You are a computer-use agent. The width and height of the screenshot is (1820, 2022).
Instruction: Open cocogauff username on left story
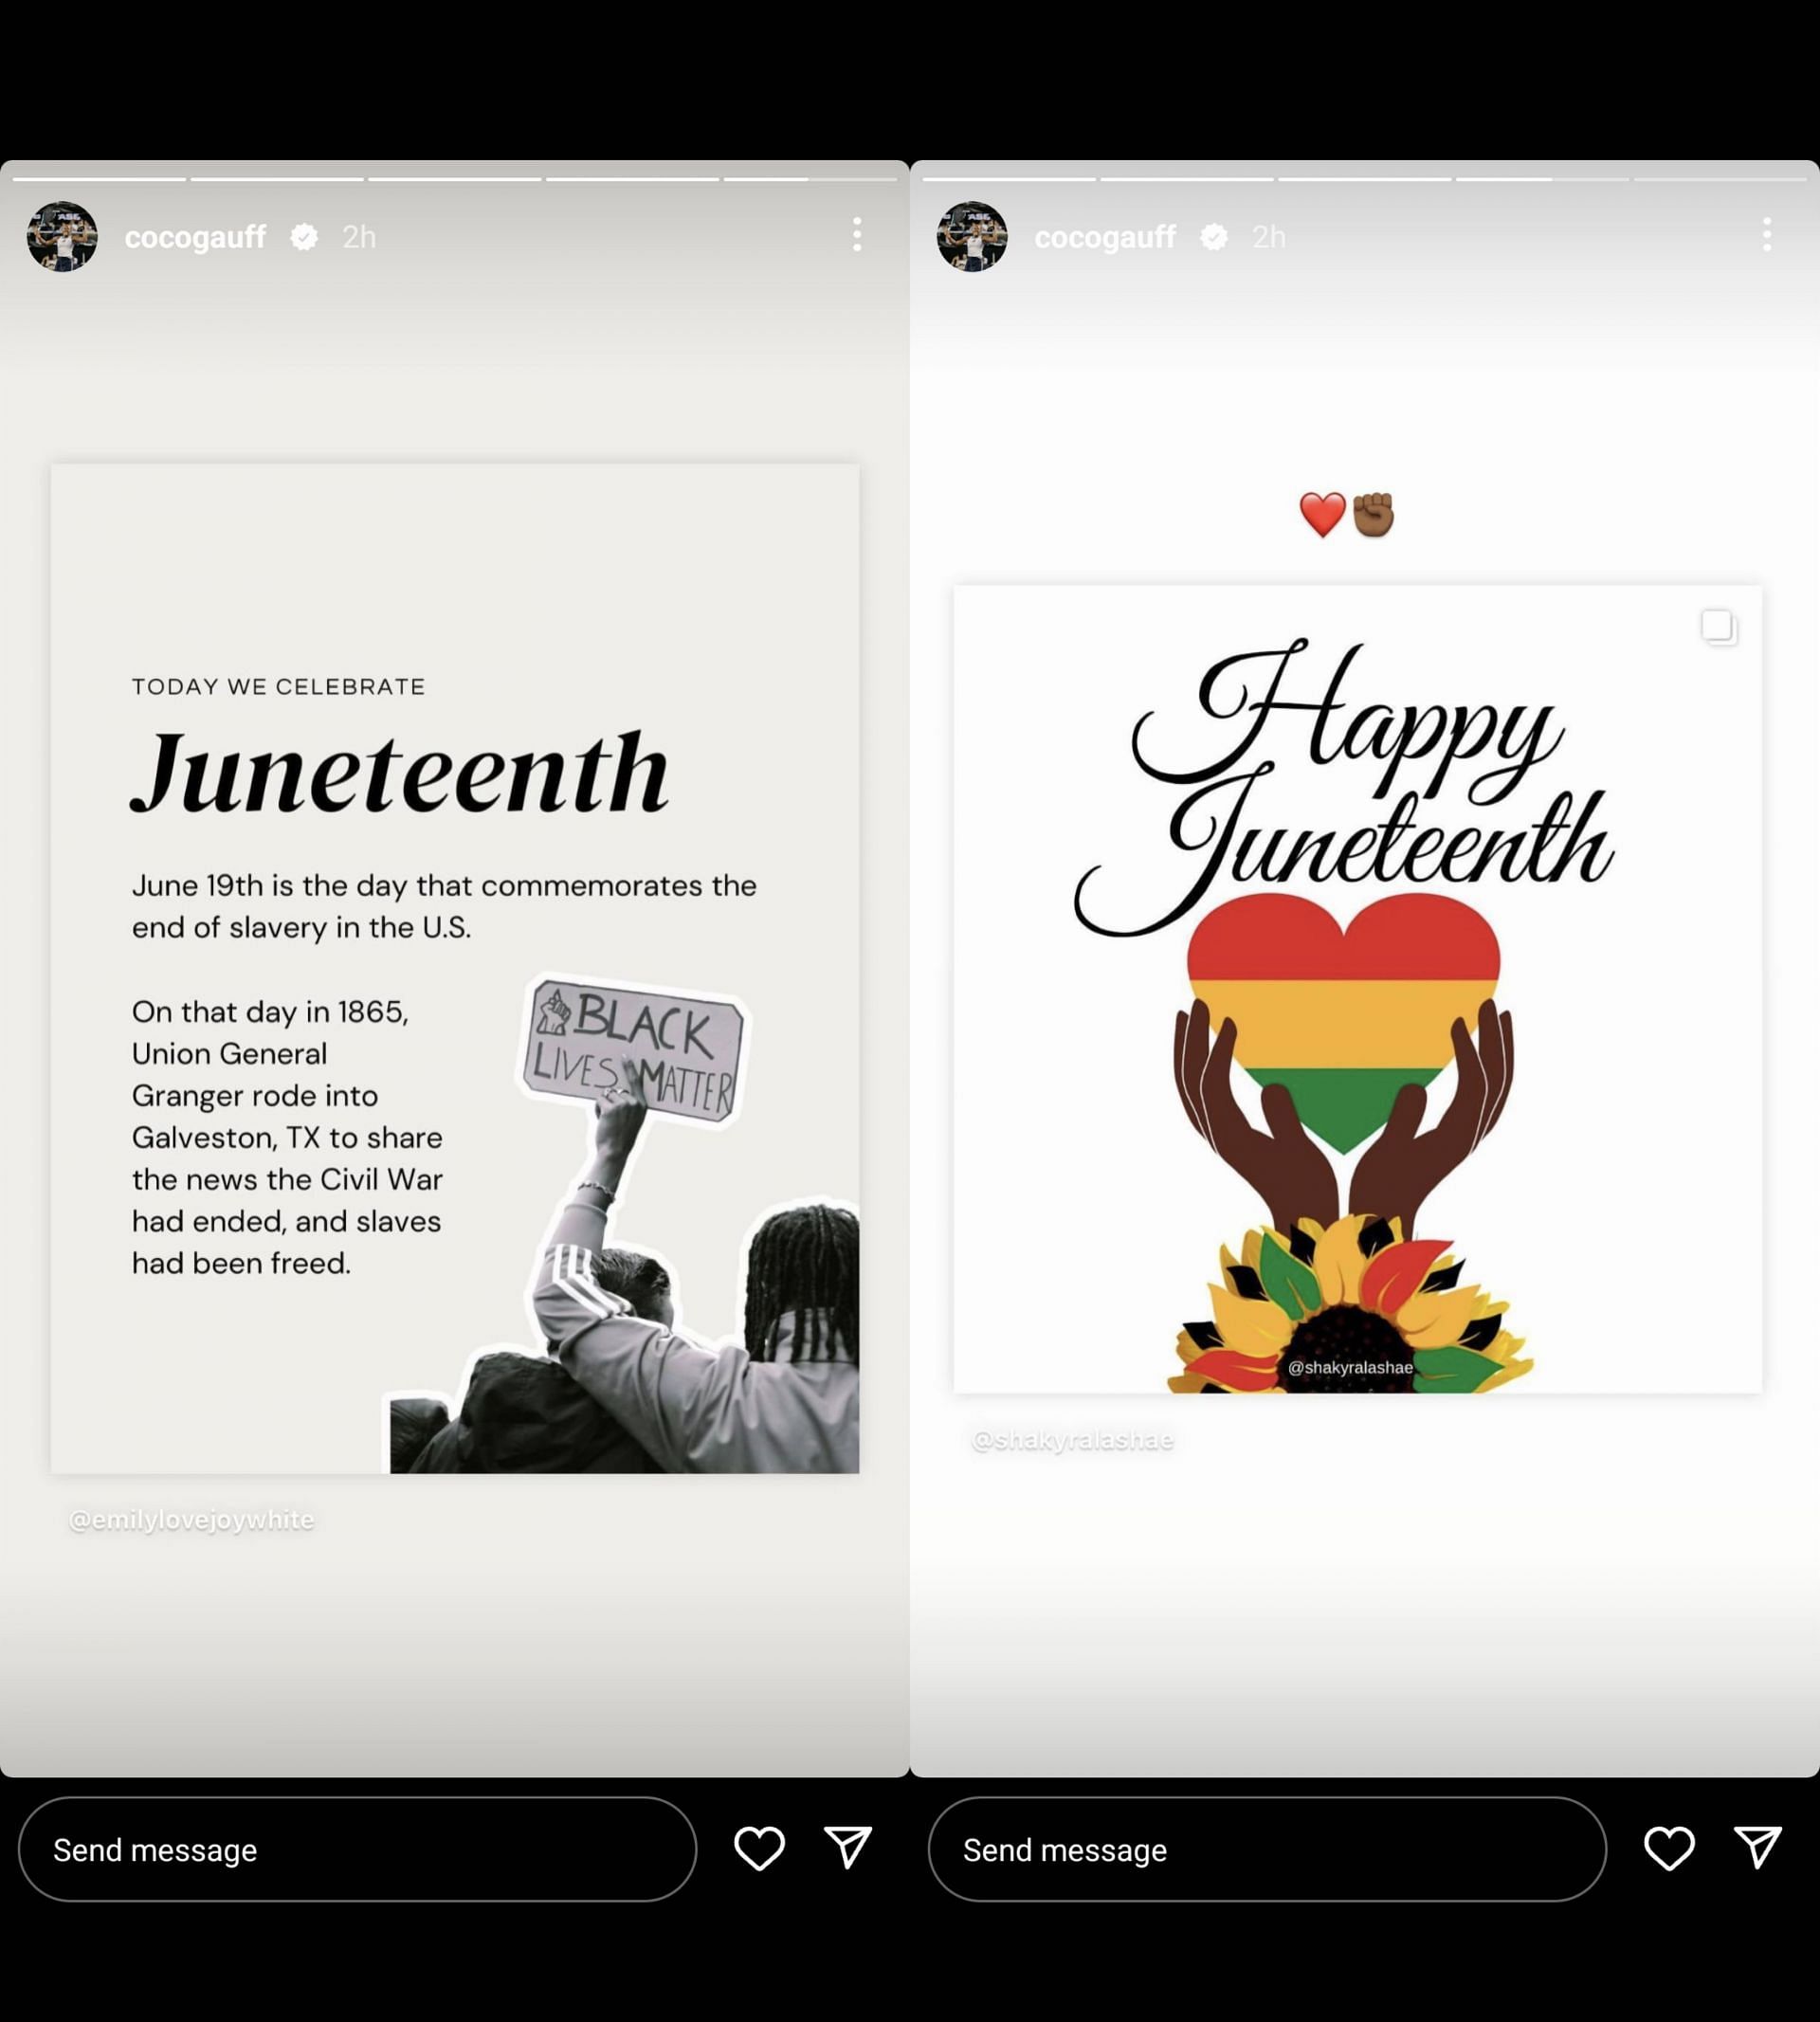pyautogui.click(x=195, y=237)
